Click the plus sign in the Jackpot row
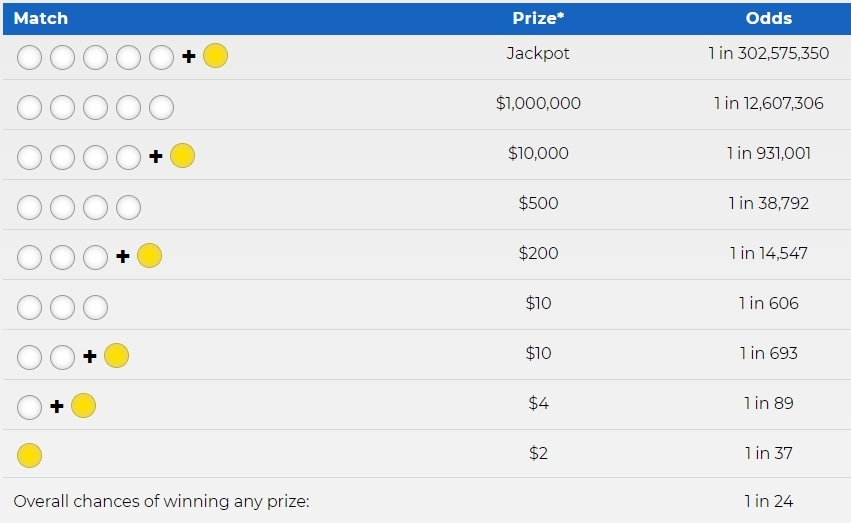The height and width of the screenshot is (523, 851). [188, 56]
